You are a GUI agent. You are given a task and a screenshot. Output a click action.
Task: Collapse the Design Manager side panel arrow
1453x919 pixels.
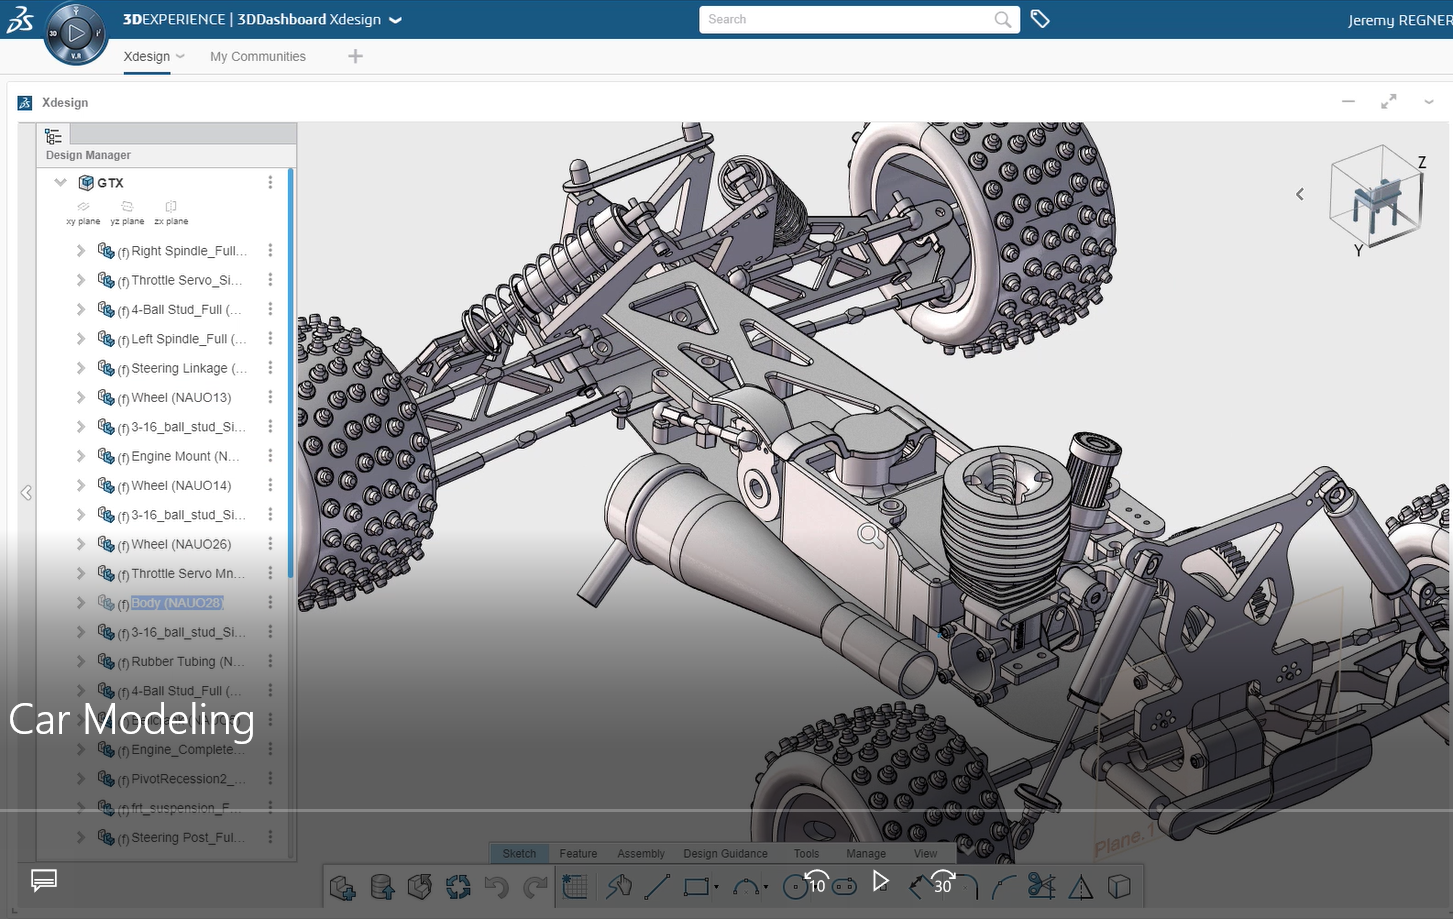27,492
